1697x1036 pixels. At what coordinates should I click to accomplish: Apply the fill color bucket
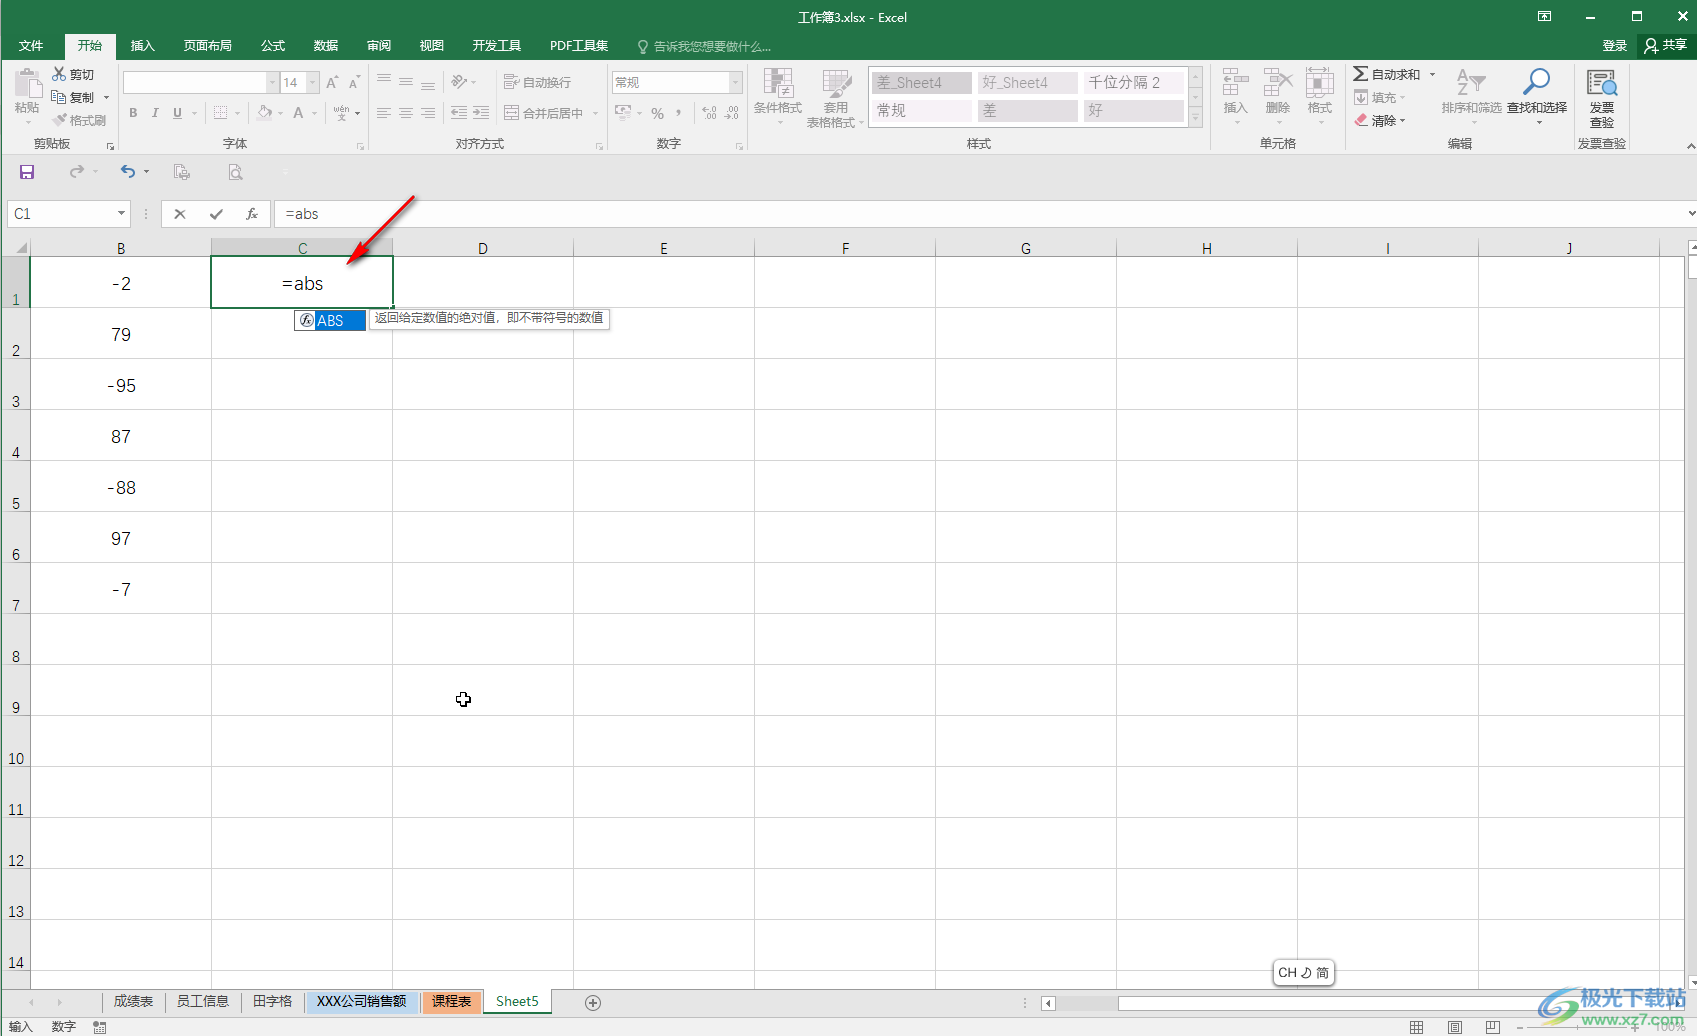[x=264, y=113]
